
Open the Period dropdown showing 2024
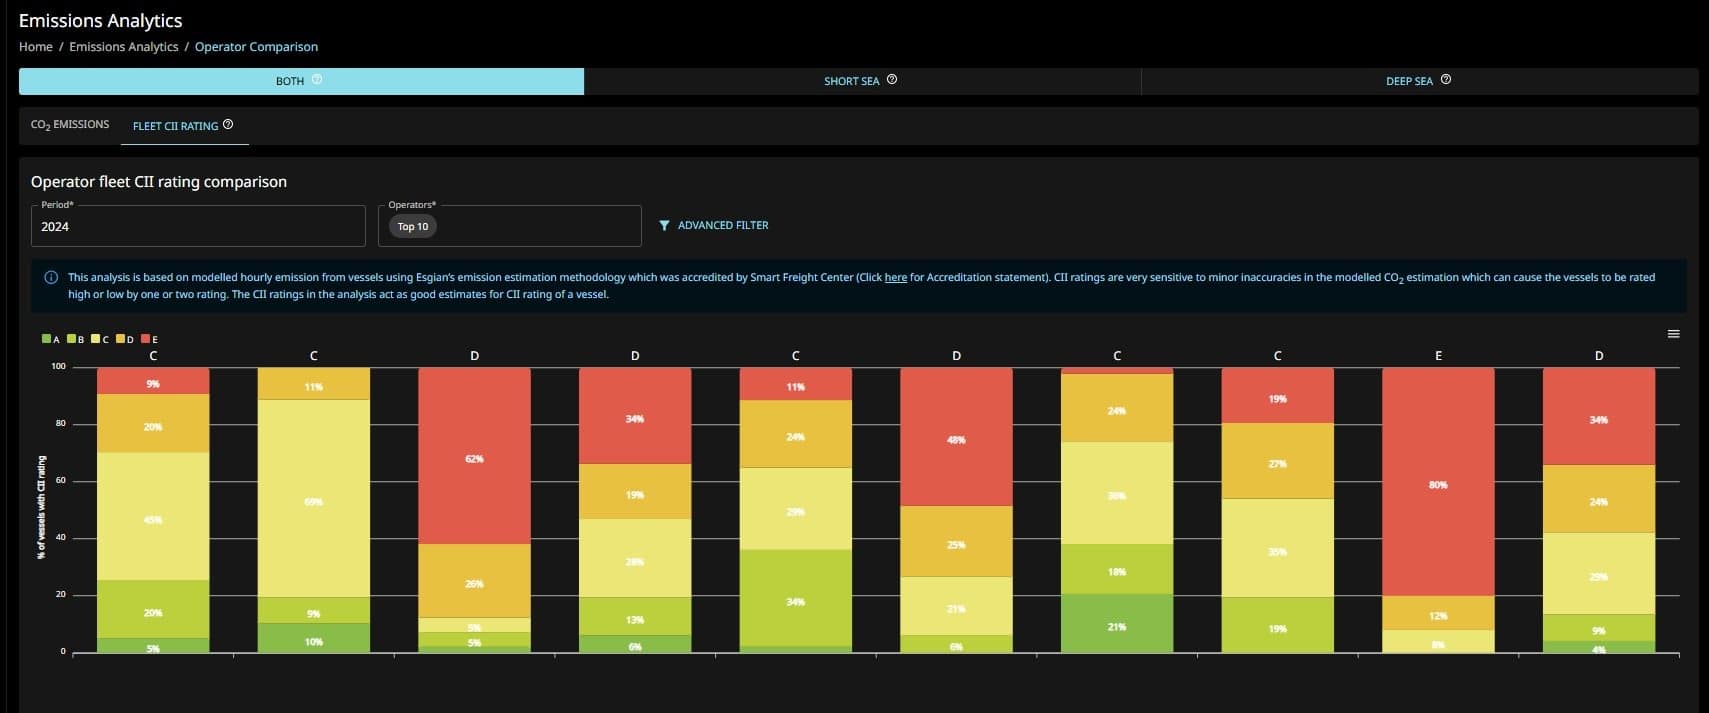click(198, 227)
